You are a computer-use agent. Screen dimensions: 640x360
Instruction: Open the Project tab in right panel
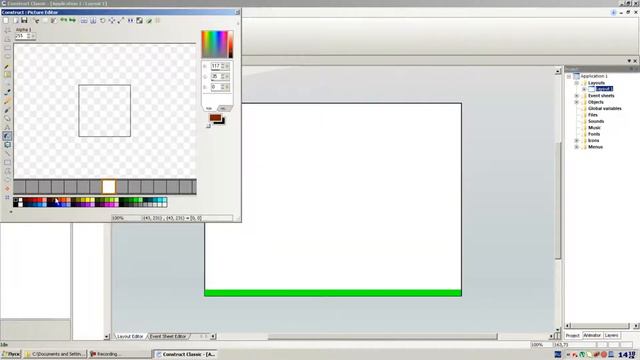(572, 336)
